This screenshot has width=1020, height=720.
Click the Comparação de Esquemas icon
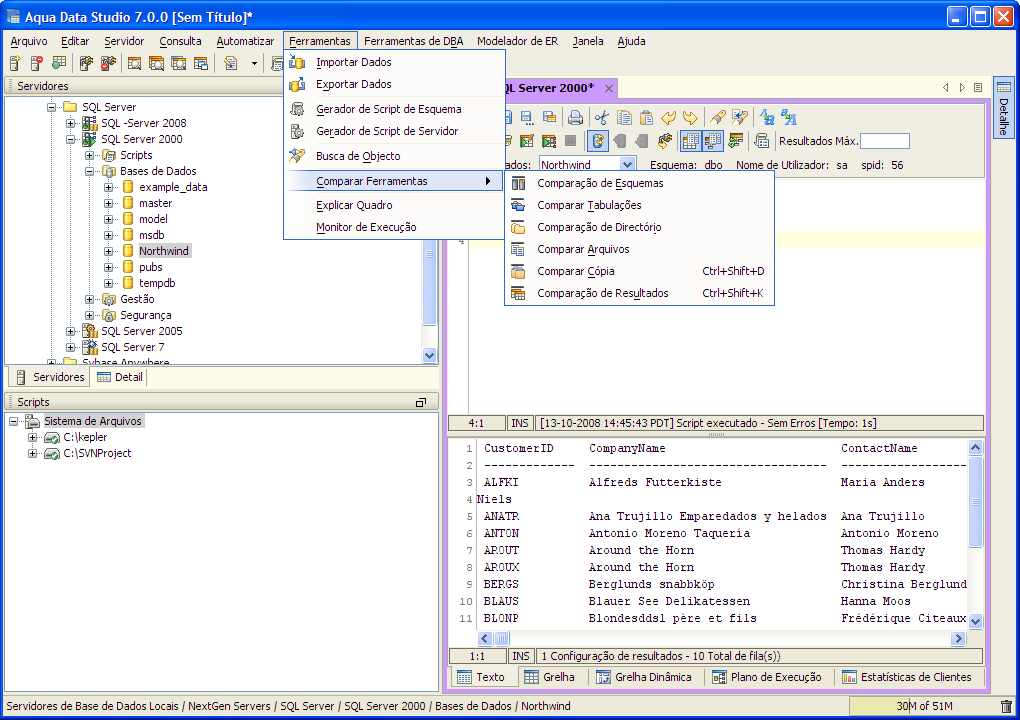coord(518,183)
